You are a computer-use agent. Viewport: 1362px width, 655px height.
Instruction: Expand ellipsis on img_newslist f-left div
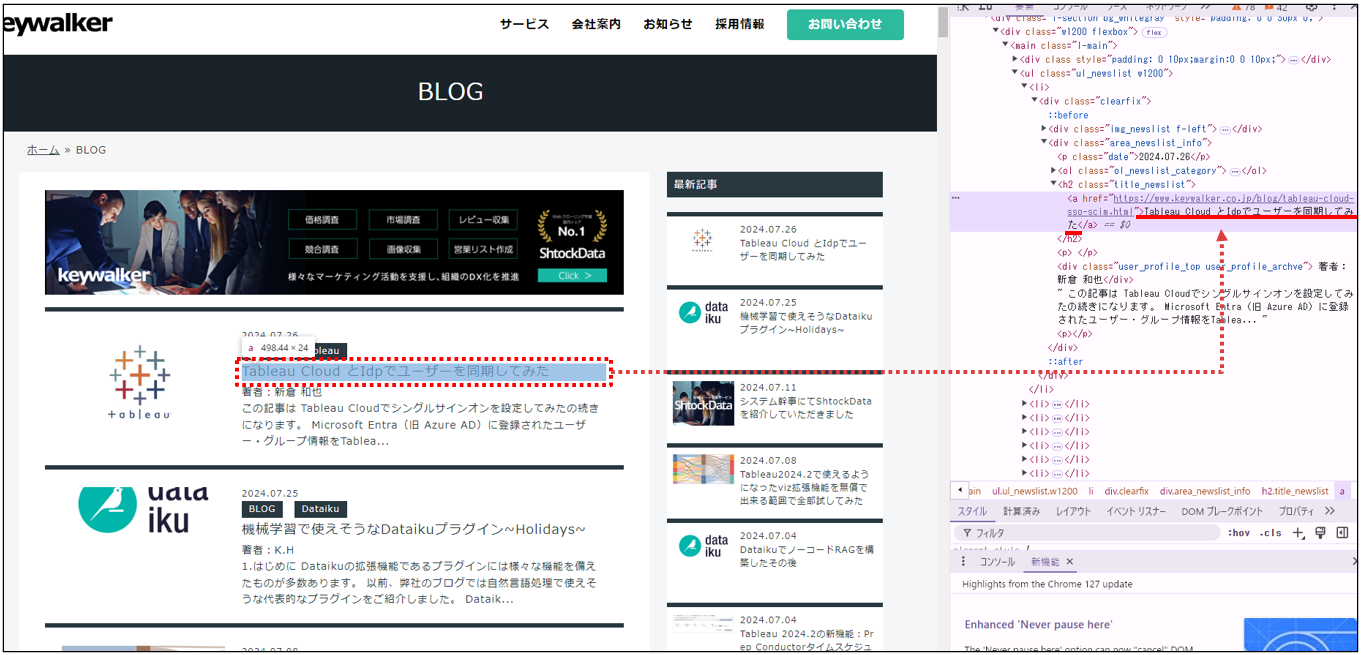pos(1224,129)
